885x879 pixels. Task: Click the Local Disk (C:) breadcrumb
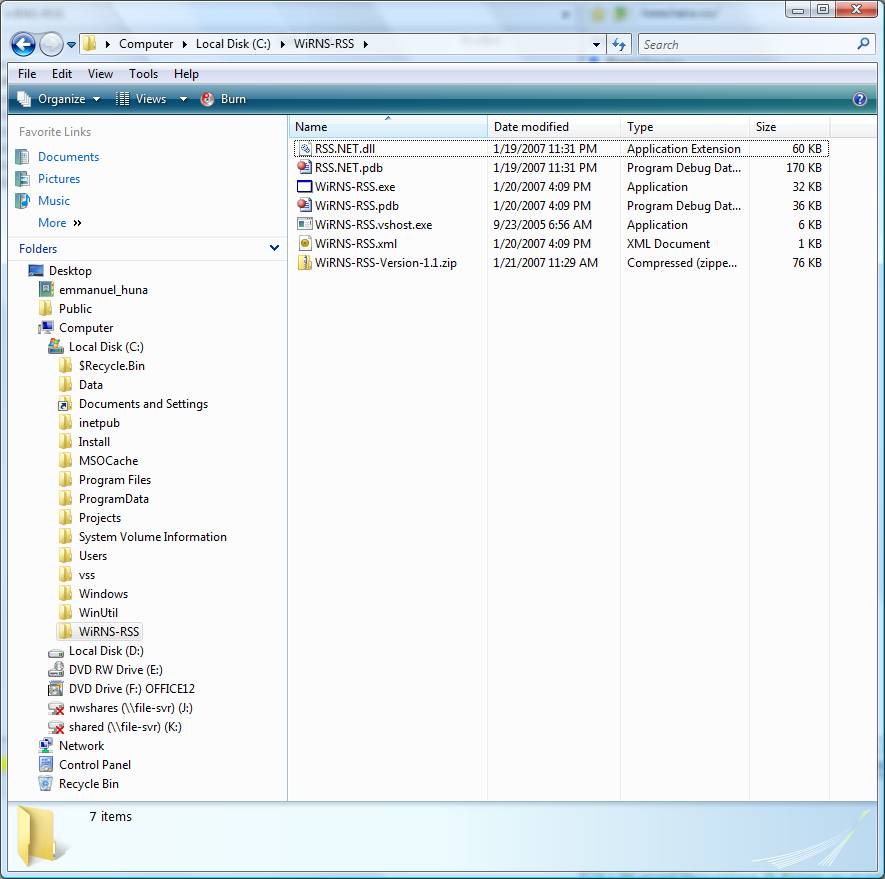point(233,44)
